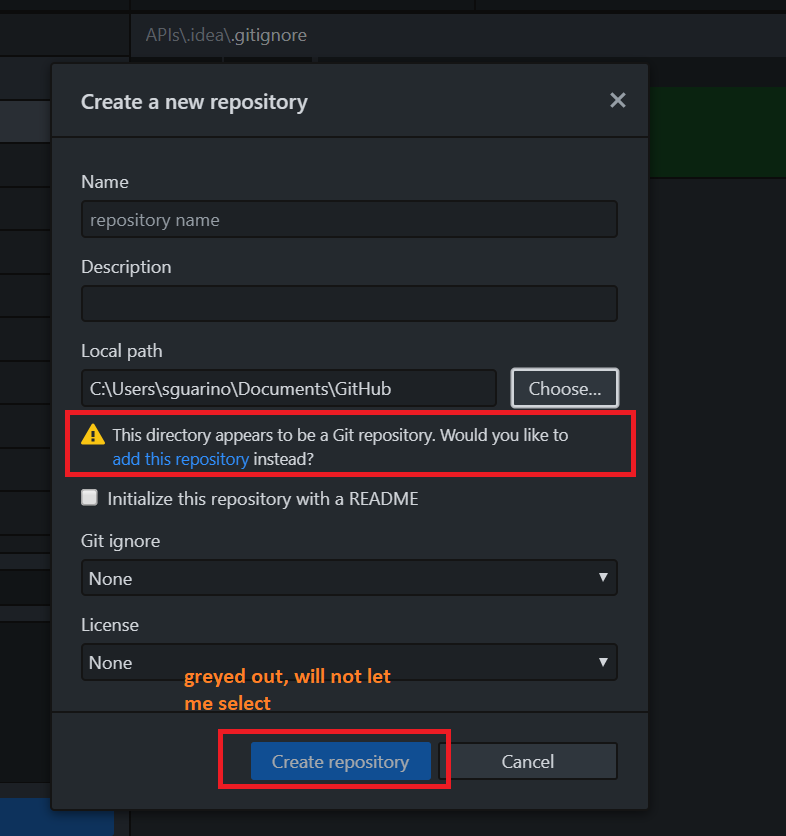786x836 pixels.
Task: Click the License dropdown arrow
Action: [x=603, y=662]
